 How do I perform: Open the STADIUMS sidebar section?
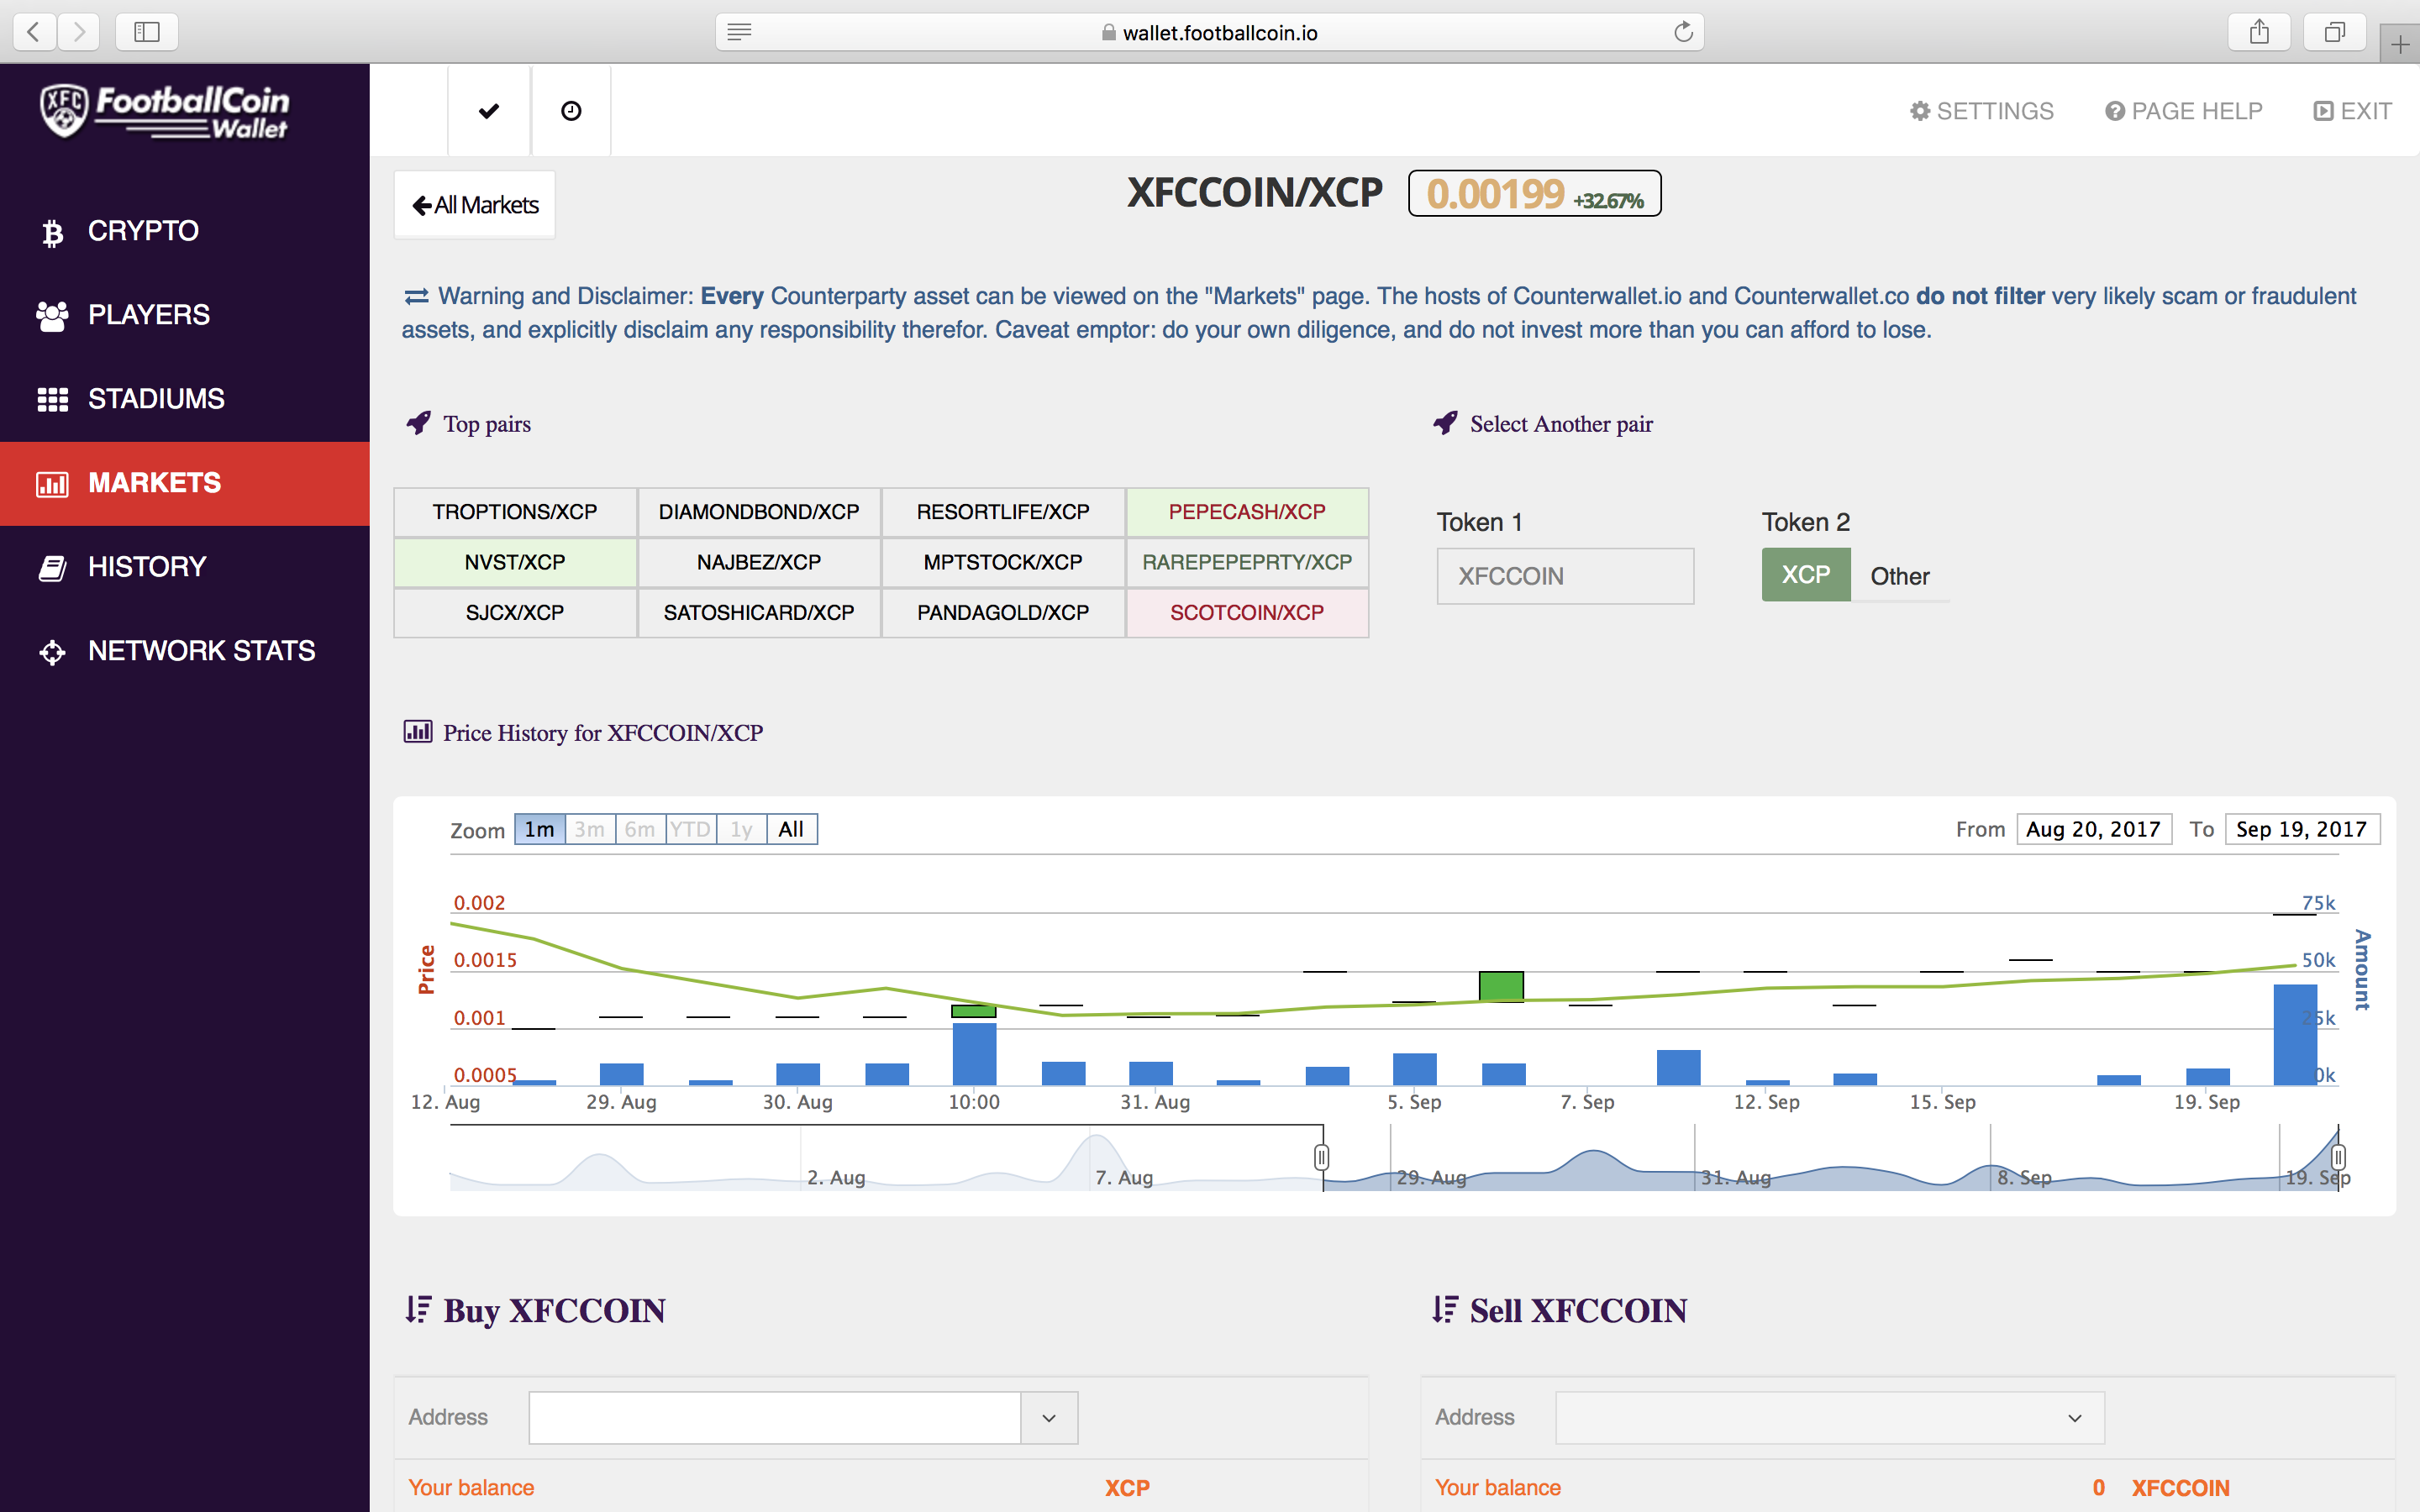click(x=185, y=399)
